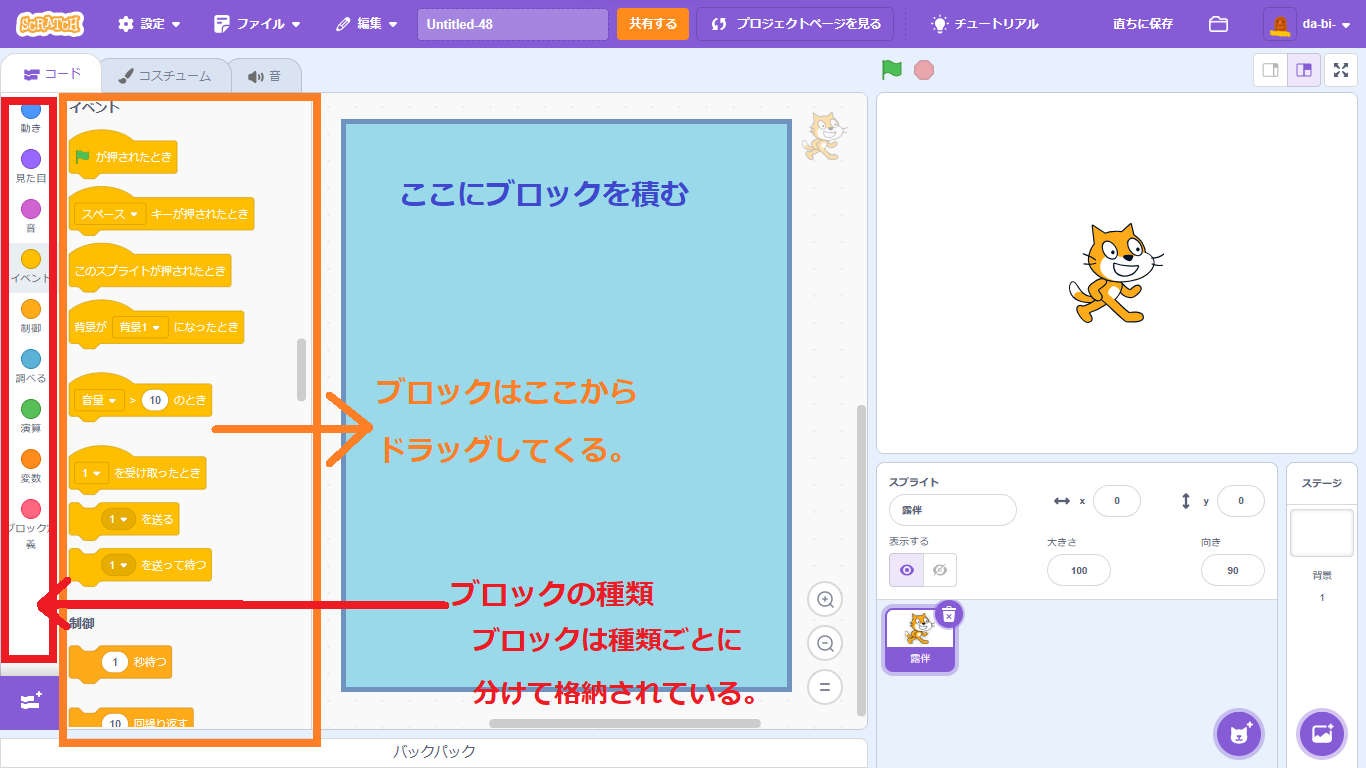Click the project title field Untitled-48
The width and height of the screenshot is (1366, 768).
(512, 24)
